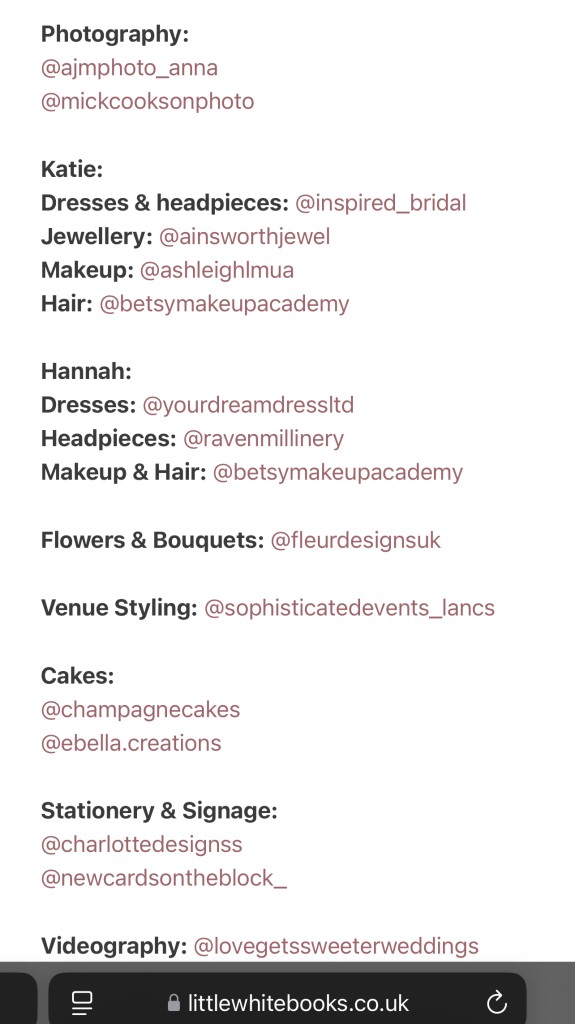Open @ajmphoto_anna photography link
Image resolution: width=575 pixels, height=1024 pixels.
[129, 68]
